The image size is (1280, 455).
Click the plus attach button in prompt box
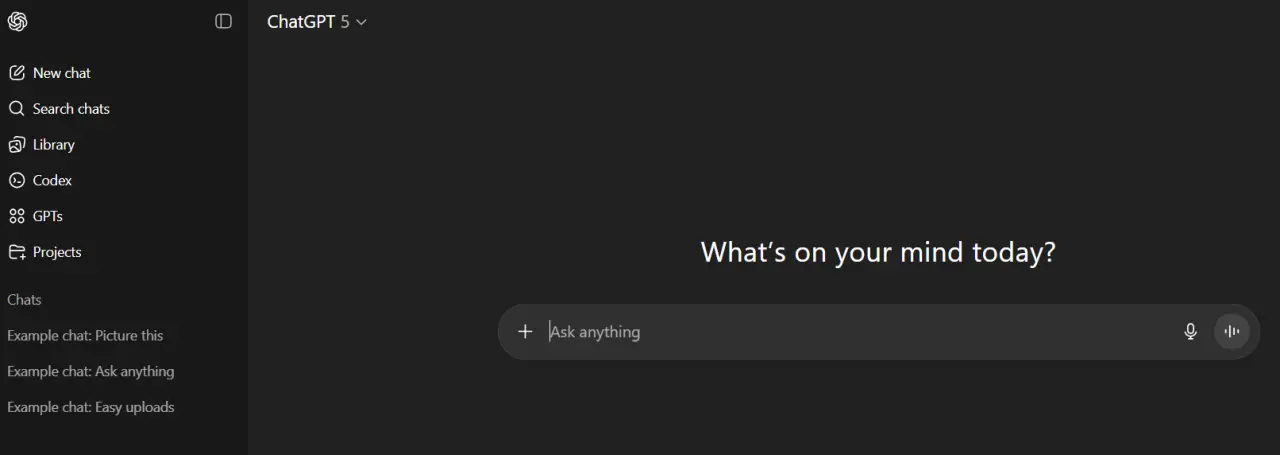point(525,331)
